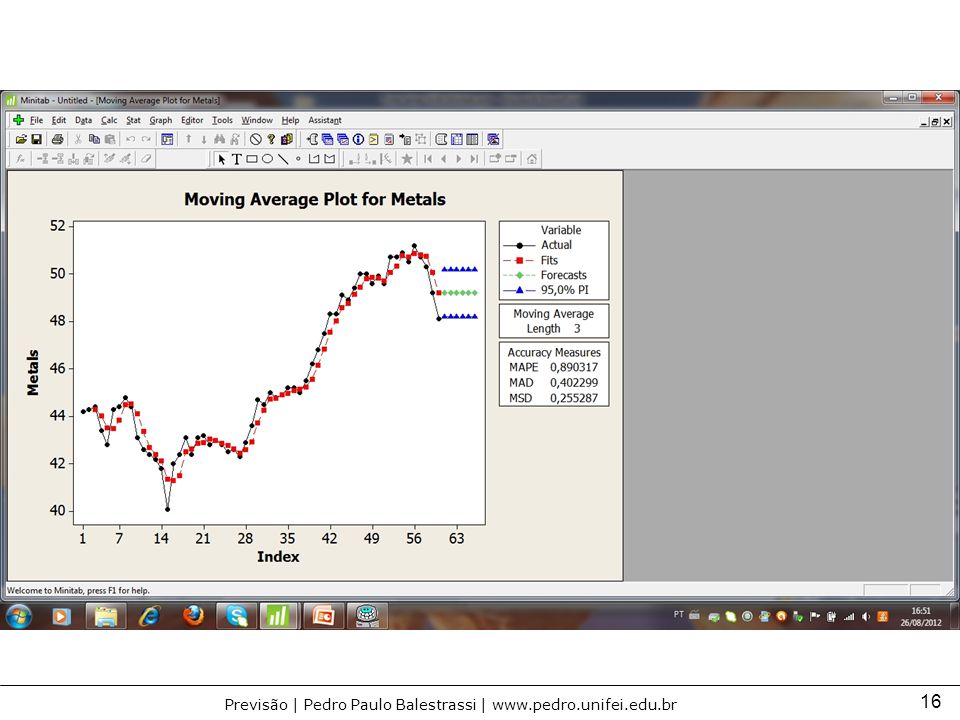The height and width of the screenshot is (720, 960).
Task: Click the Show Graphs Folder icon
Action: [x=343, y=140]
